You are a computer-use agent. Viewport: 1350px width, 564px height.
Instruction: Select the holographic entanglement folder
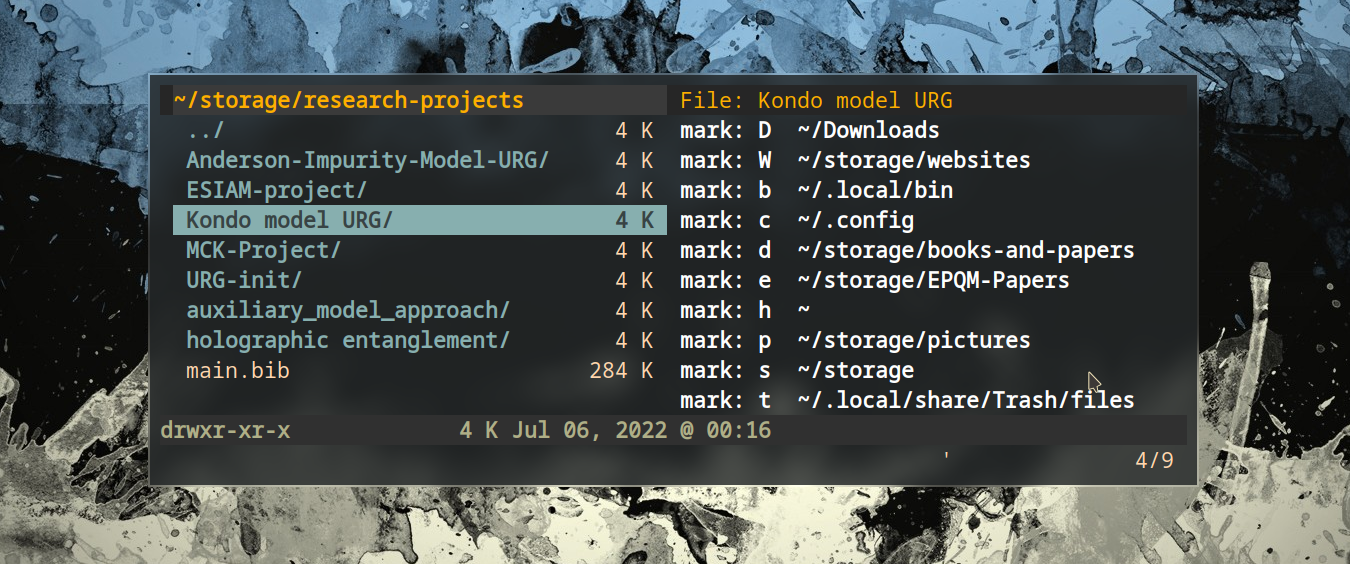coord(347,340)
